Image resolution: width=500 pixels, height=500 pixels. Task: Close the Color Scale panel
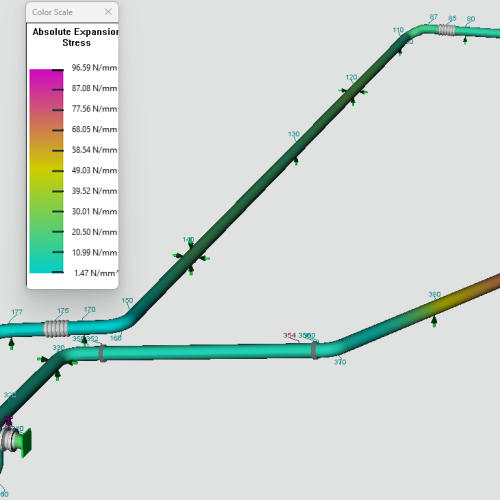108,12
